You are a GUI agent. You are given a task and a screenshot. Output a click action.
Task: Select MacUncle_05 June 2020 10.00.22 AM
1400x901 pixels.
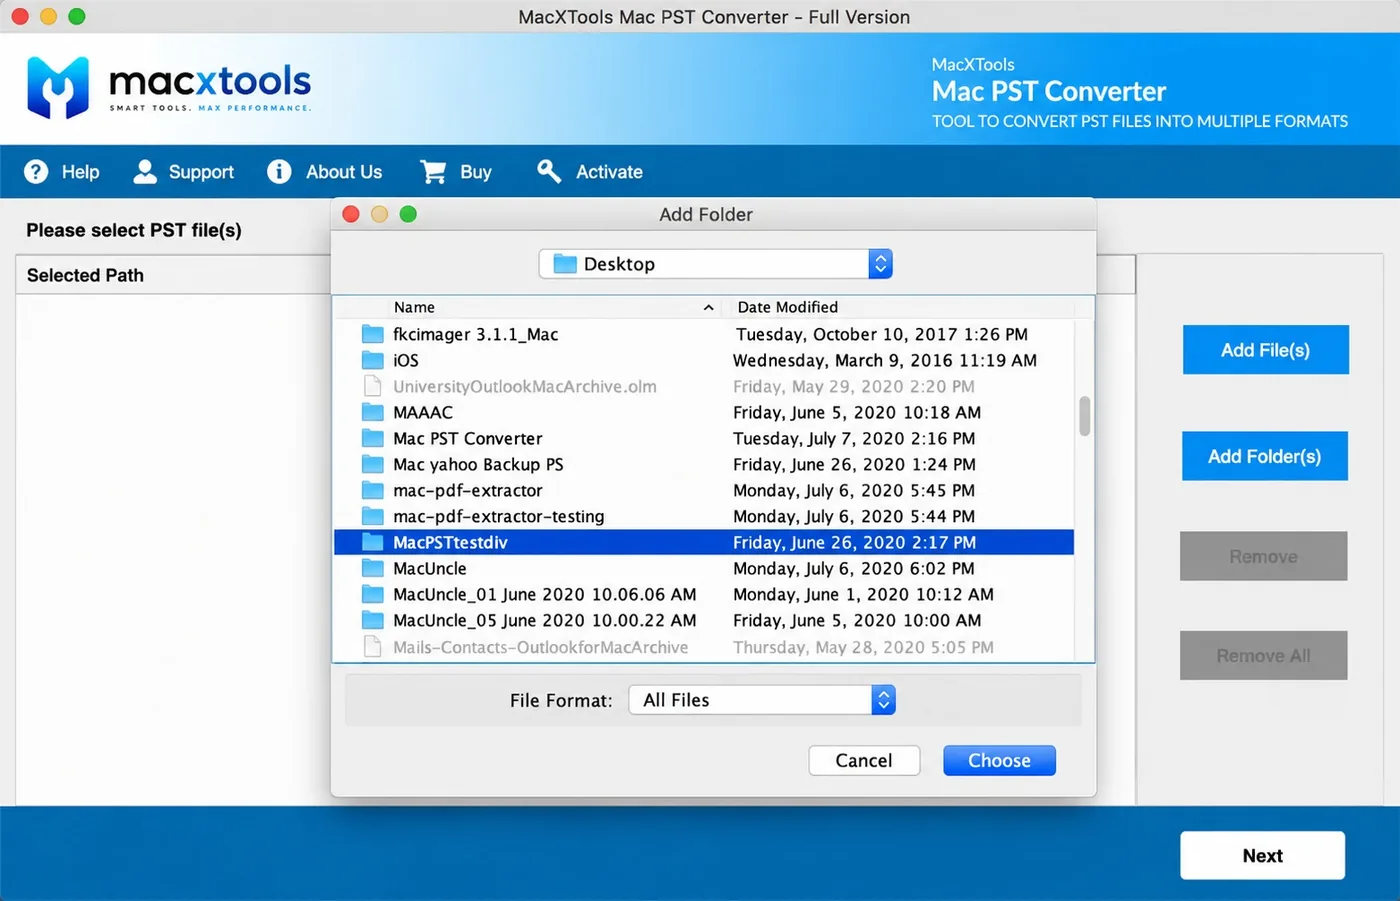(544, 620)
